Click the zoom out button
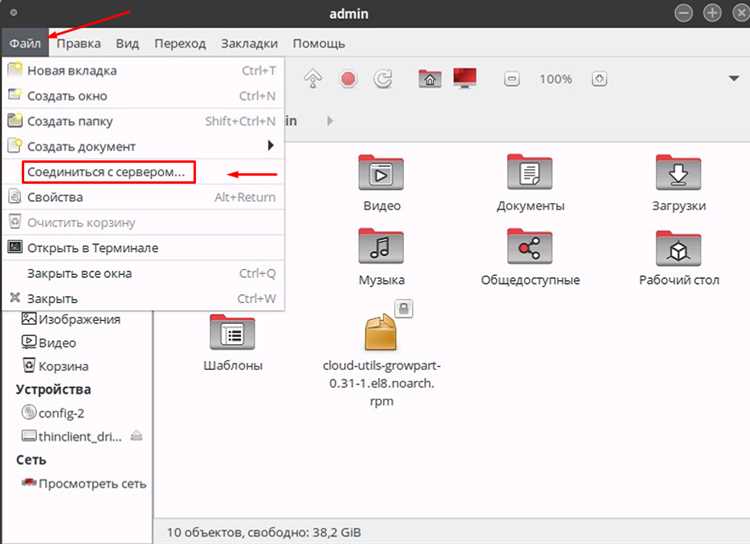Viewport: 750px width, 544px height. tap(511, 78)
